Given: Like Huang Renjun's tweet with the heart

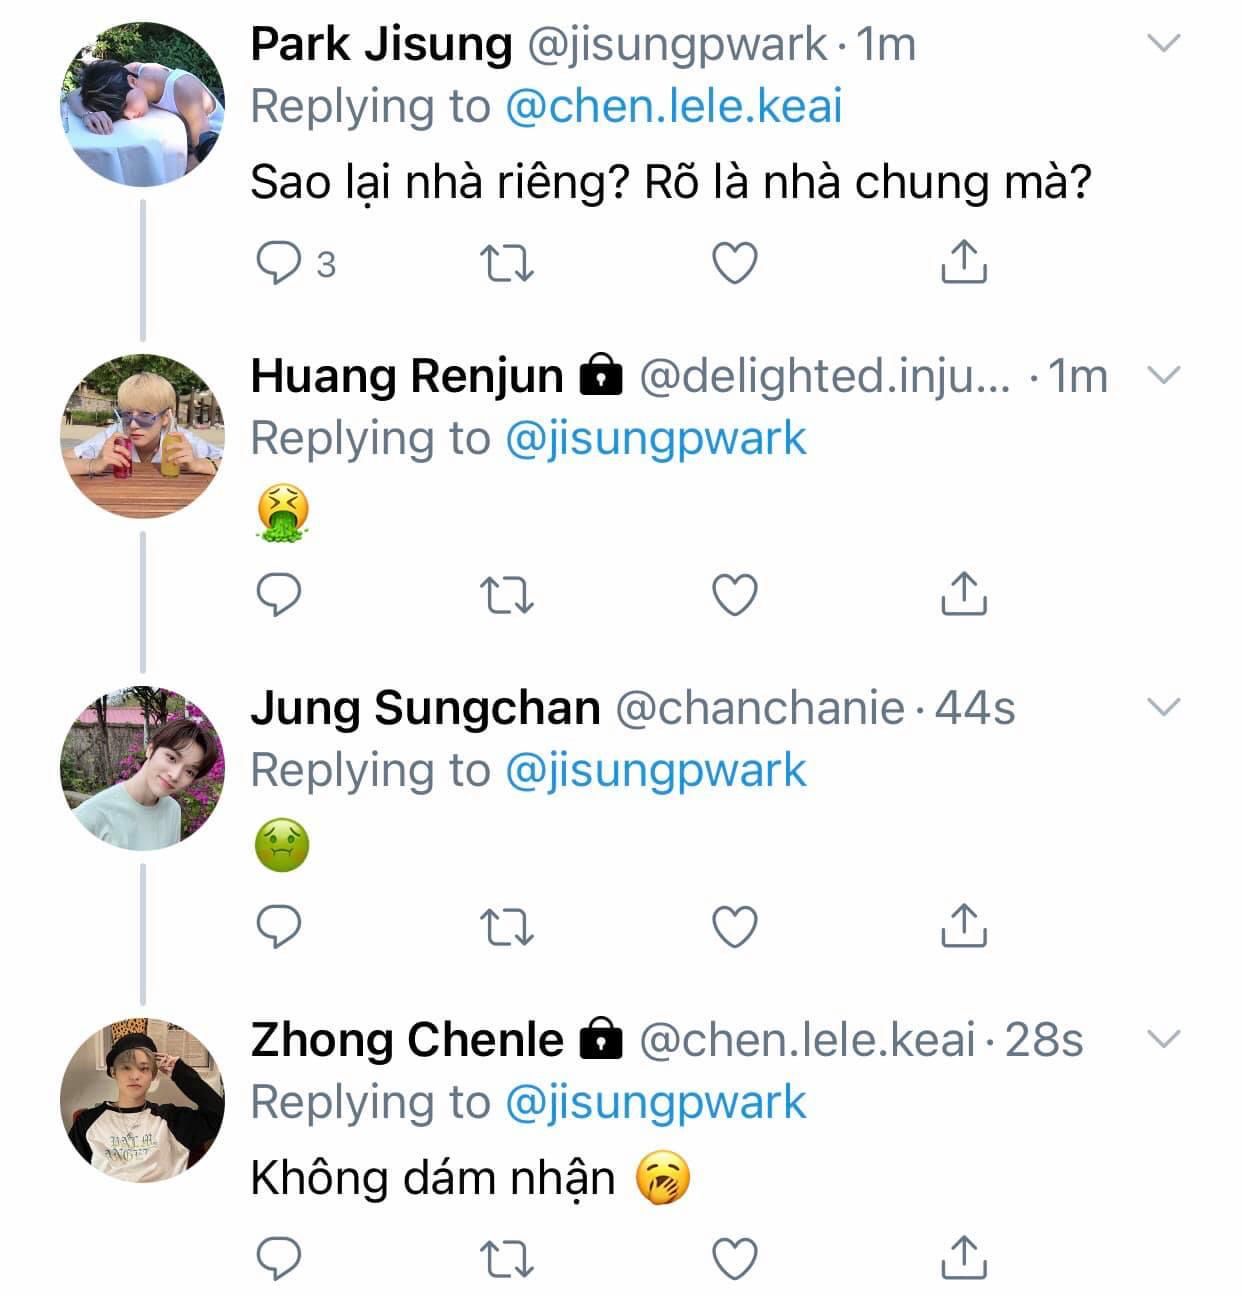Looking at the screenshot, I should coord(735,595).
